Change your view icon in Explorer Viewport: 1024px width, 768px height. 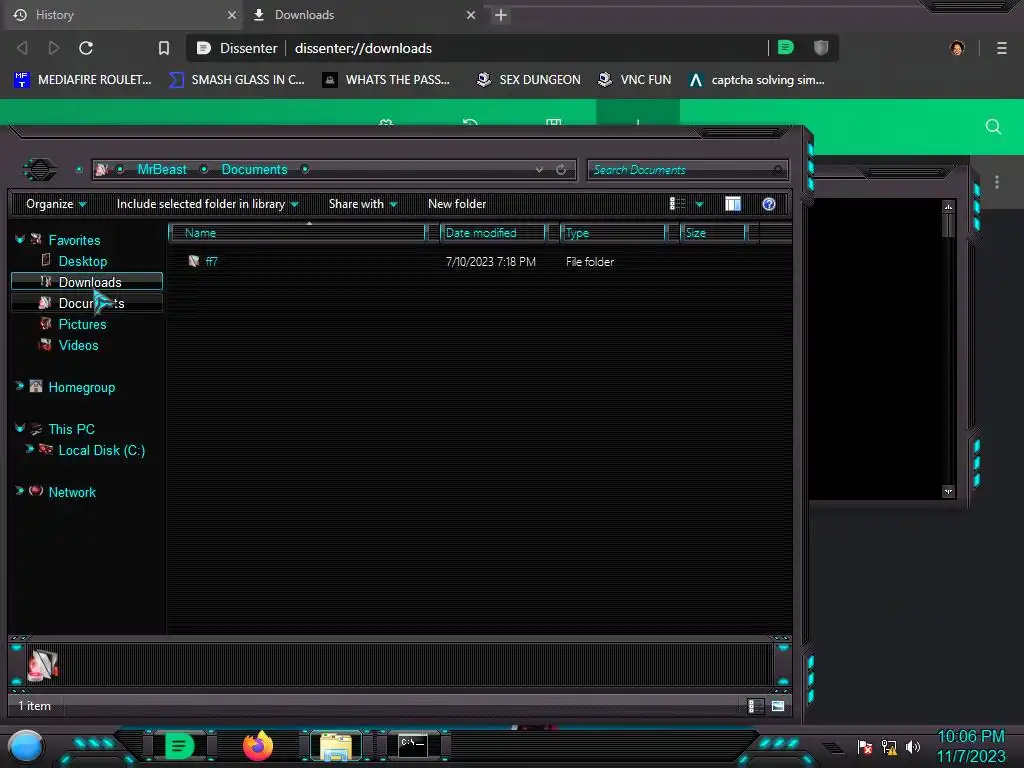pos(677,204)
